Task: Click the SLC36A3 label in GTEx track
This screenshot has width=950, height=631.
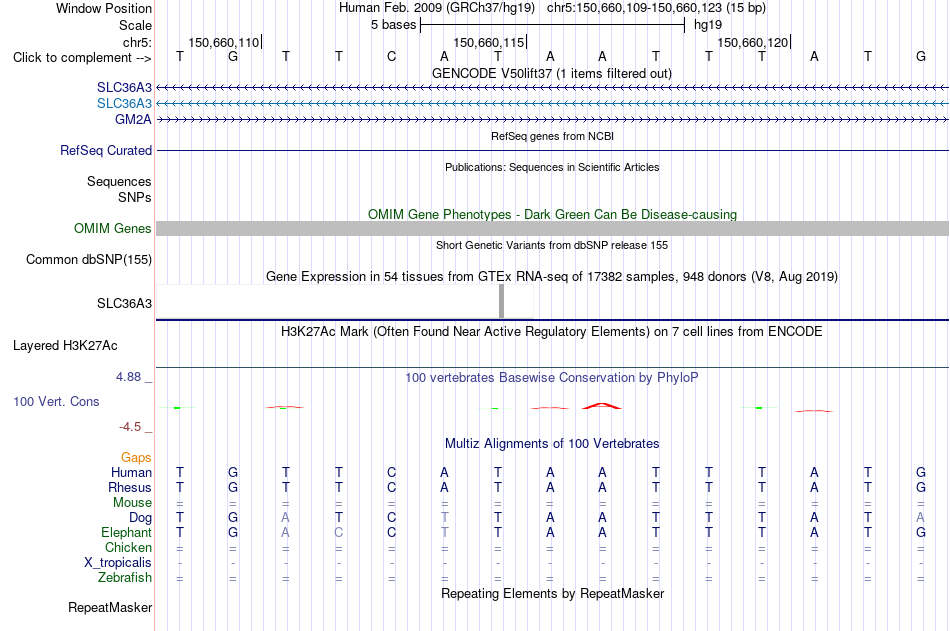Action: pos(124,304)
